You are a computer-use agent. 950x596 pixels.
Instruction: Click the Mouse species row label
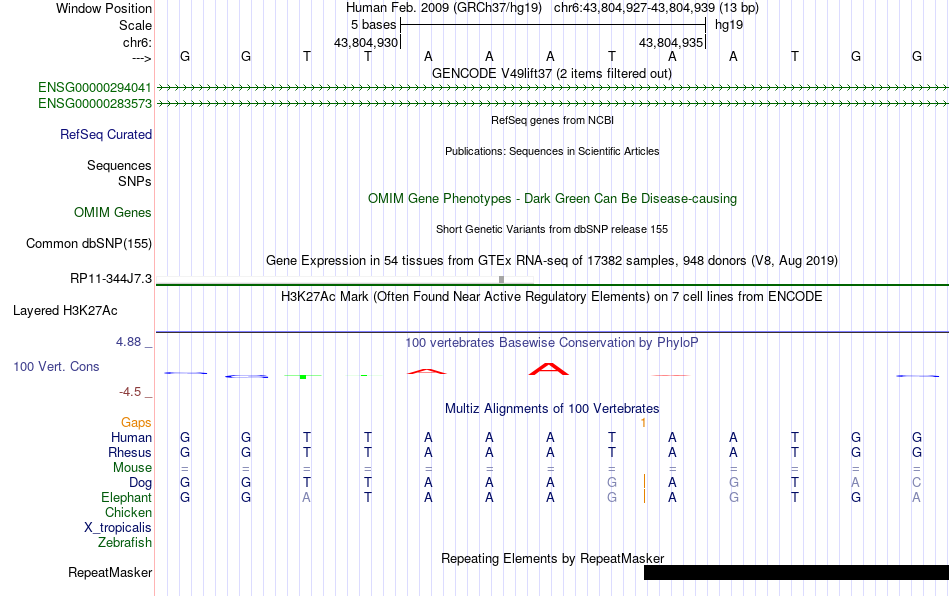coord(132,468)
